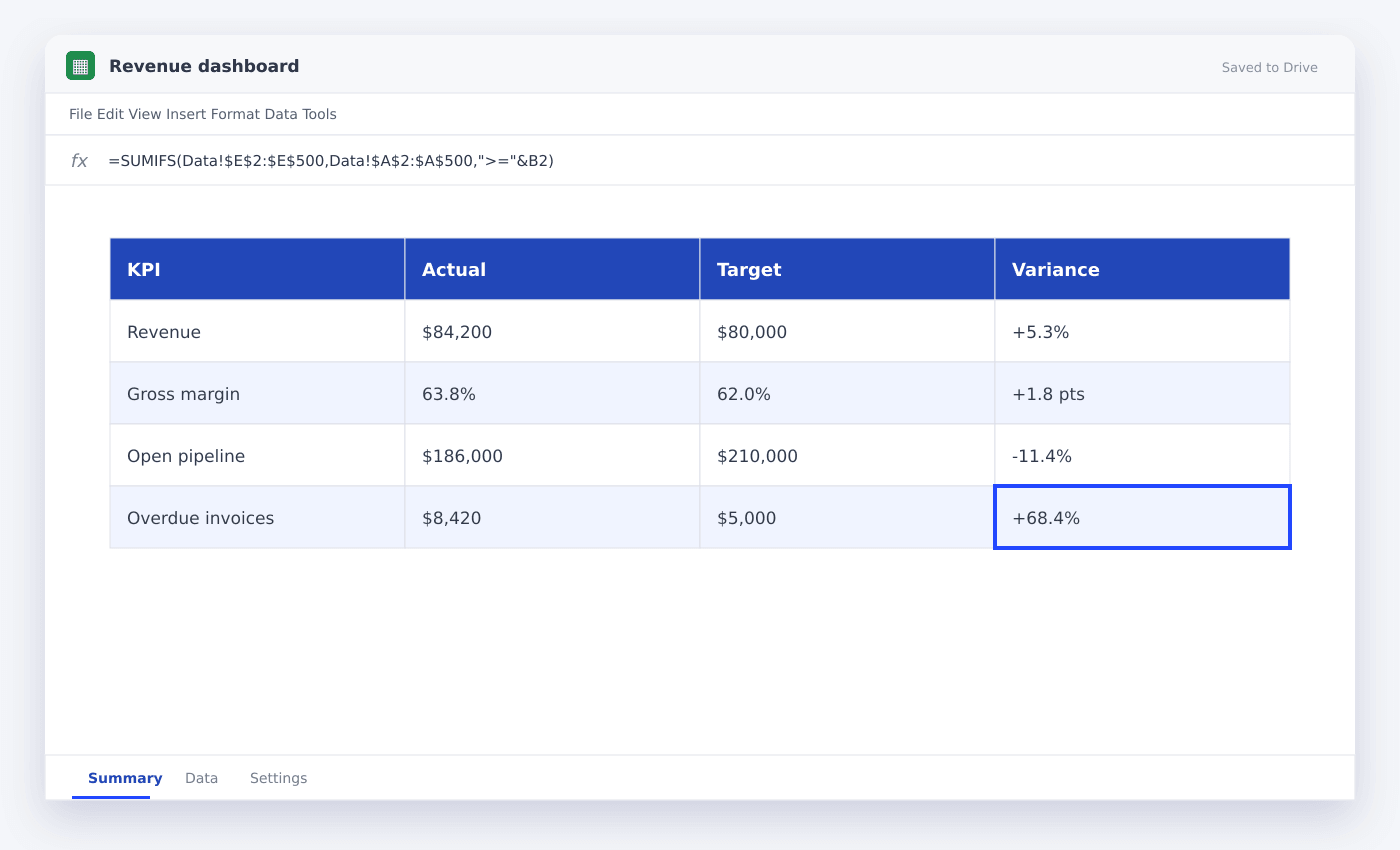Image resolution: width=1400 pixels, height=850 pixels.
Task: Open the Data menu in menu bar
Action: coord(281,114)
